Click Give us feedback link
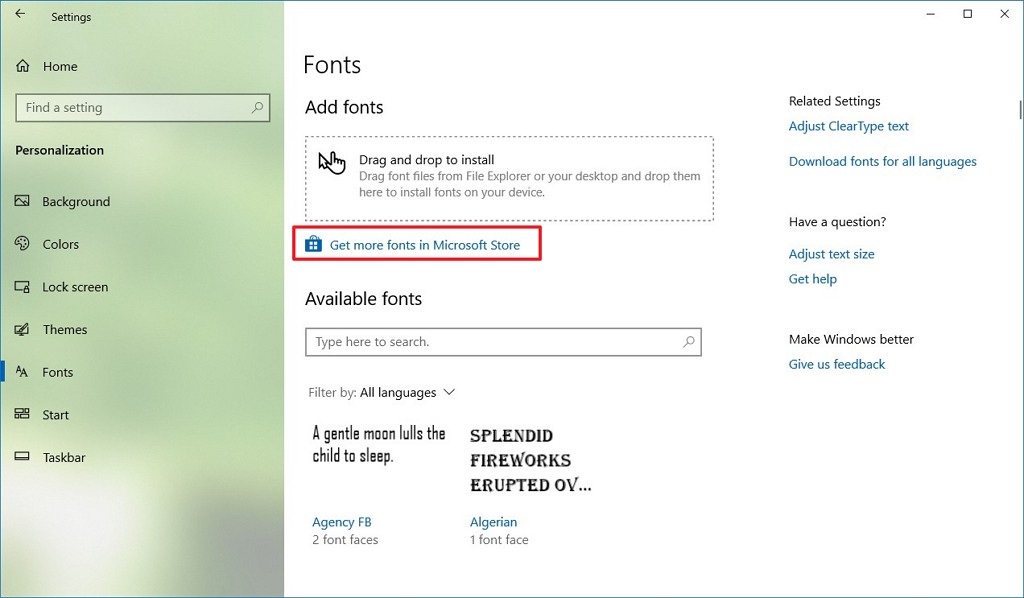1024x598 pixels. tap(837, 364)
